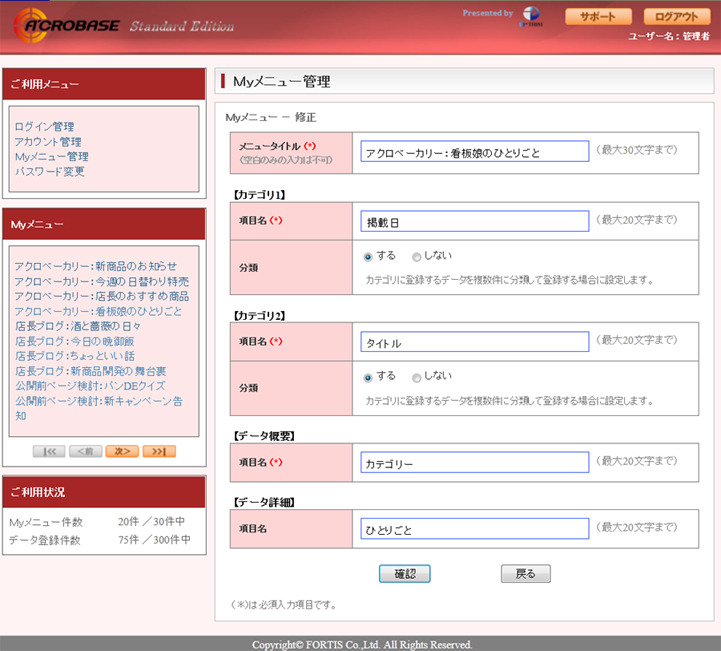Viewport: 721px width, 651px height.
Task: Select しない radio under カテゴリ1 分類
Action: tap(417, 257)
